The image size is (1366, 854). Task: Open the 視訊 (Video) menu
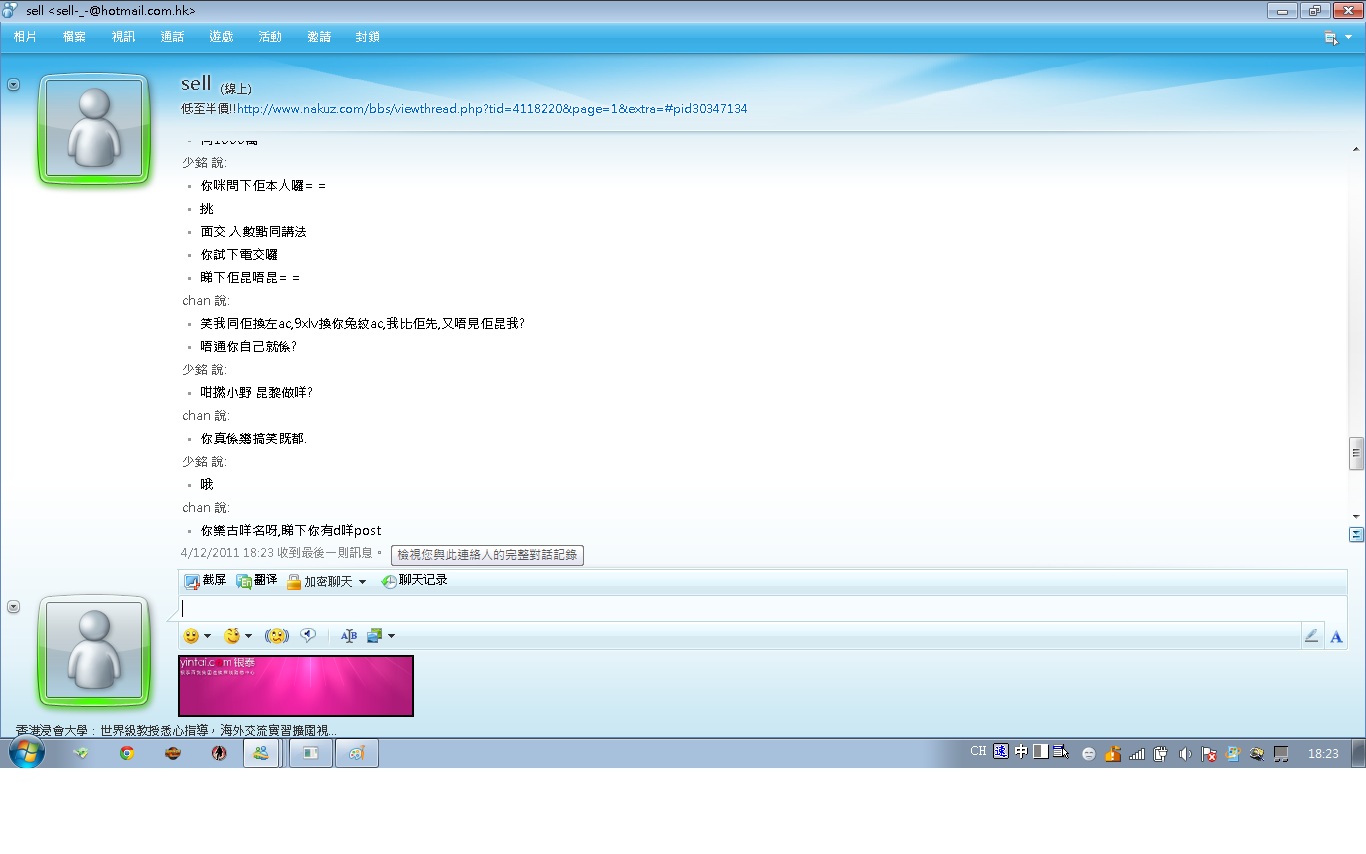[x=123, y=37]
